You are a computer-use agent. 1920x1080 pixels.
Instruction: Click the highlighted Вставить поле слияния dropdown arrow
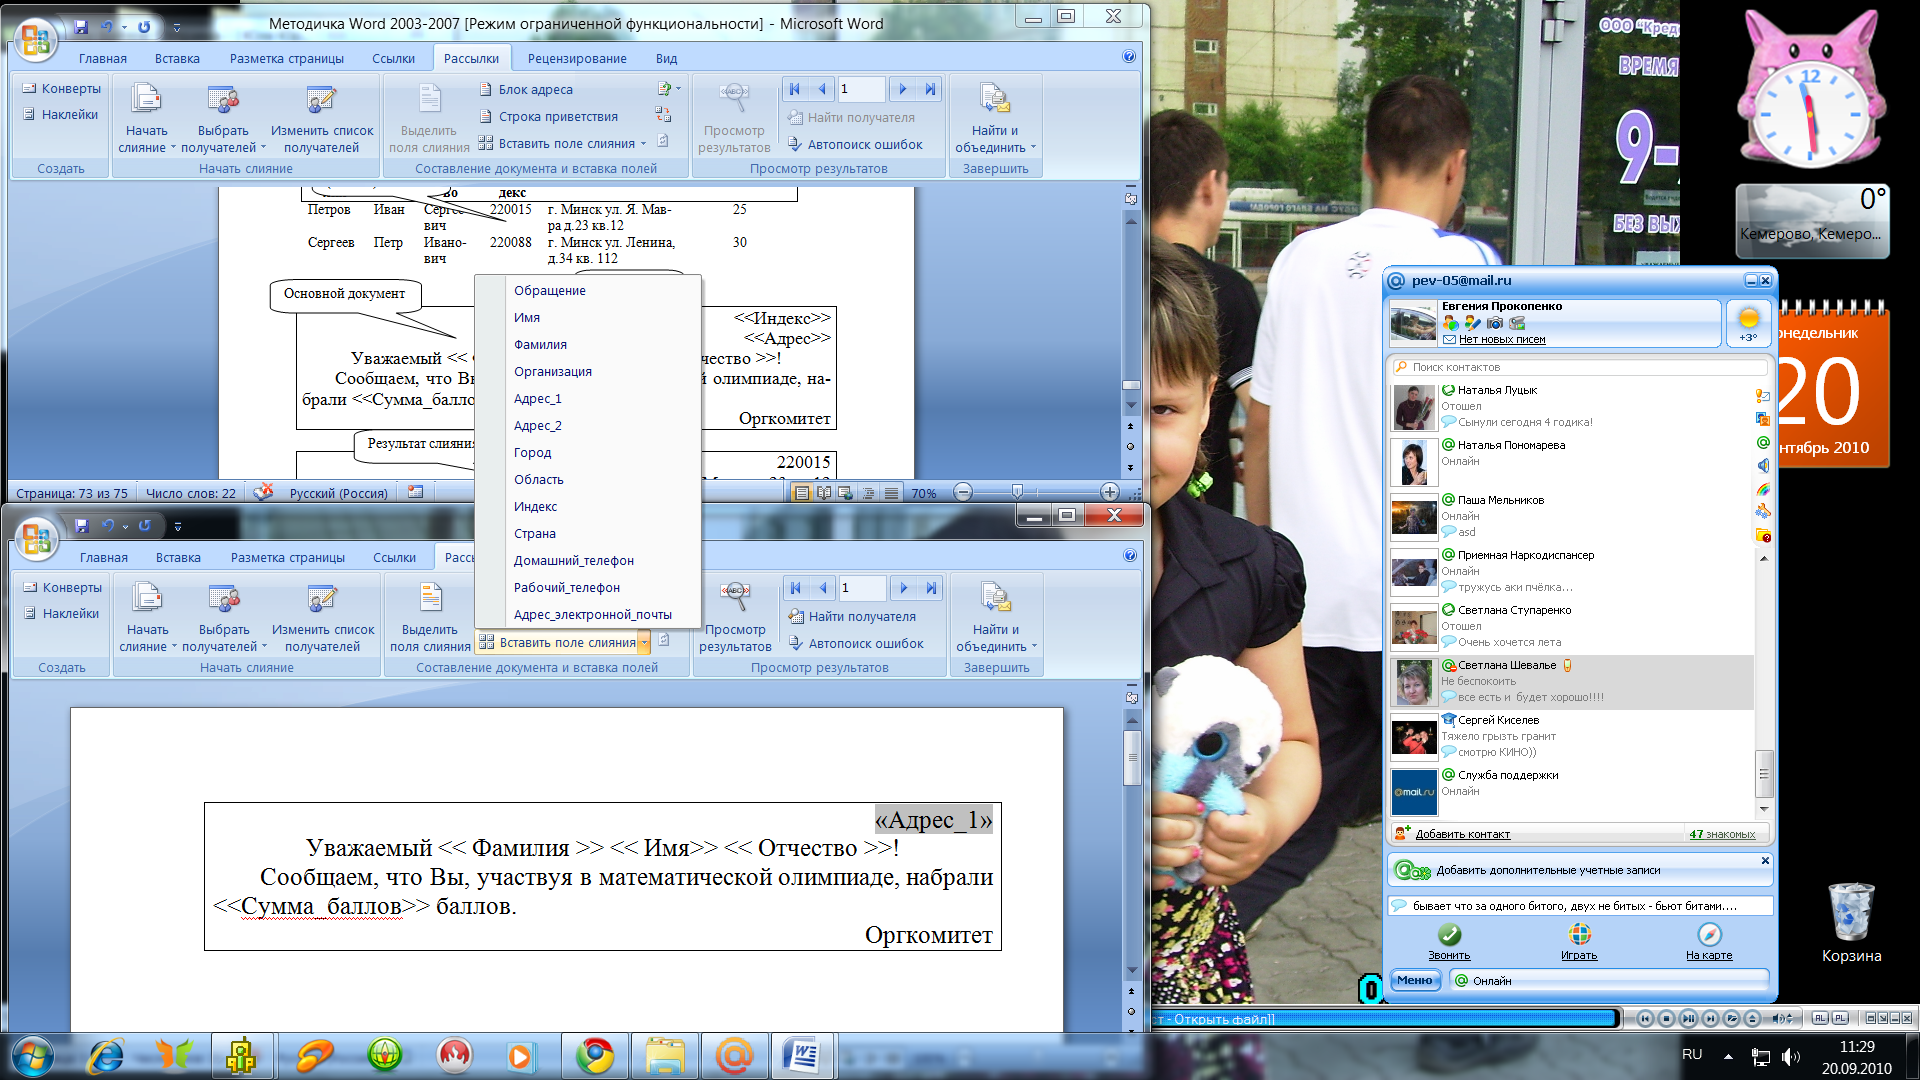pyautogui.click(x=644, y=642)
